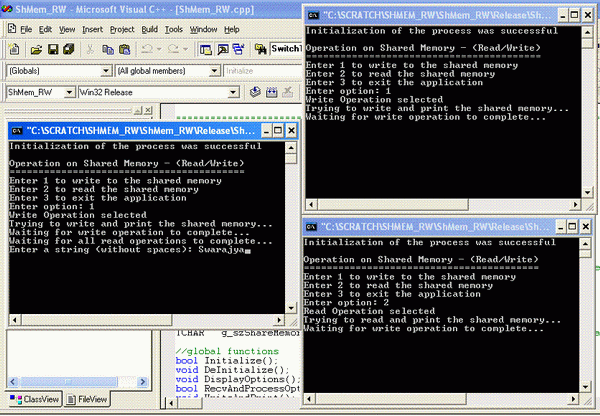Screen dimensions: 600x416
Task: Click Visual C++ app icon in title bar
Action: pos(7,9)
